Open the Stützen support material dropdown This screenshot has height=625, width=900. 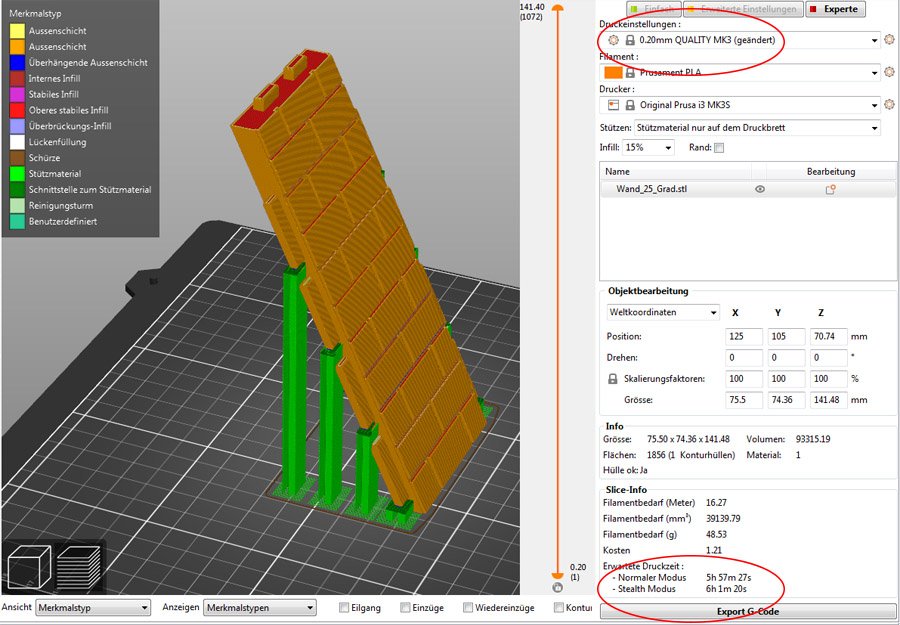[x=756, y=128]
